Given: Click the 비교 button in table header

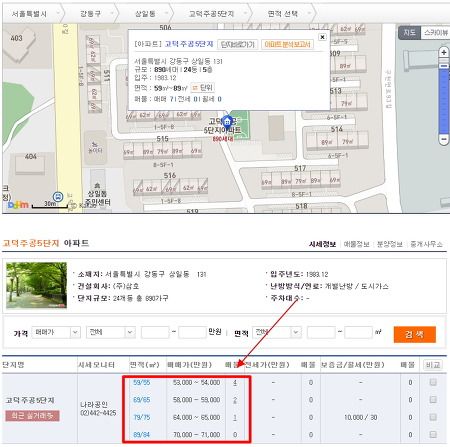Looking at the screenshot, I should click(433, 365).
